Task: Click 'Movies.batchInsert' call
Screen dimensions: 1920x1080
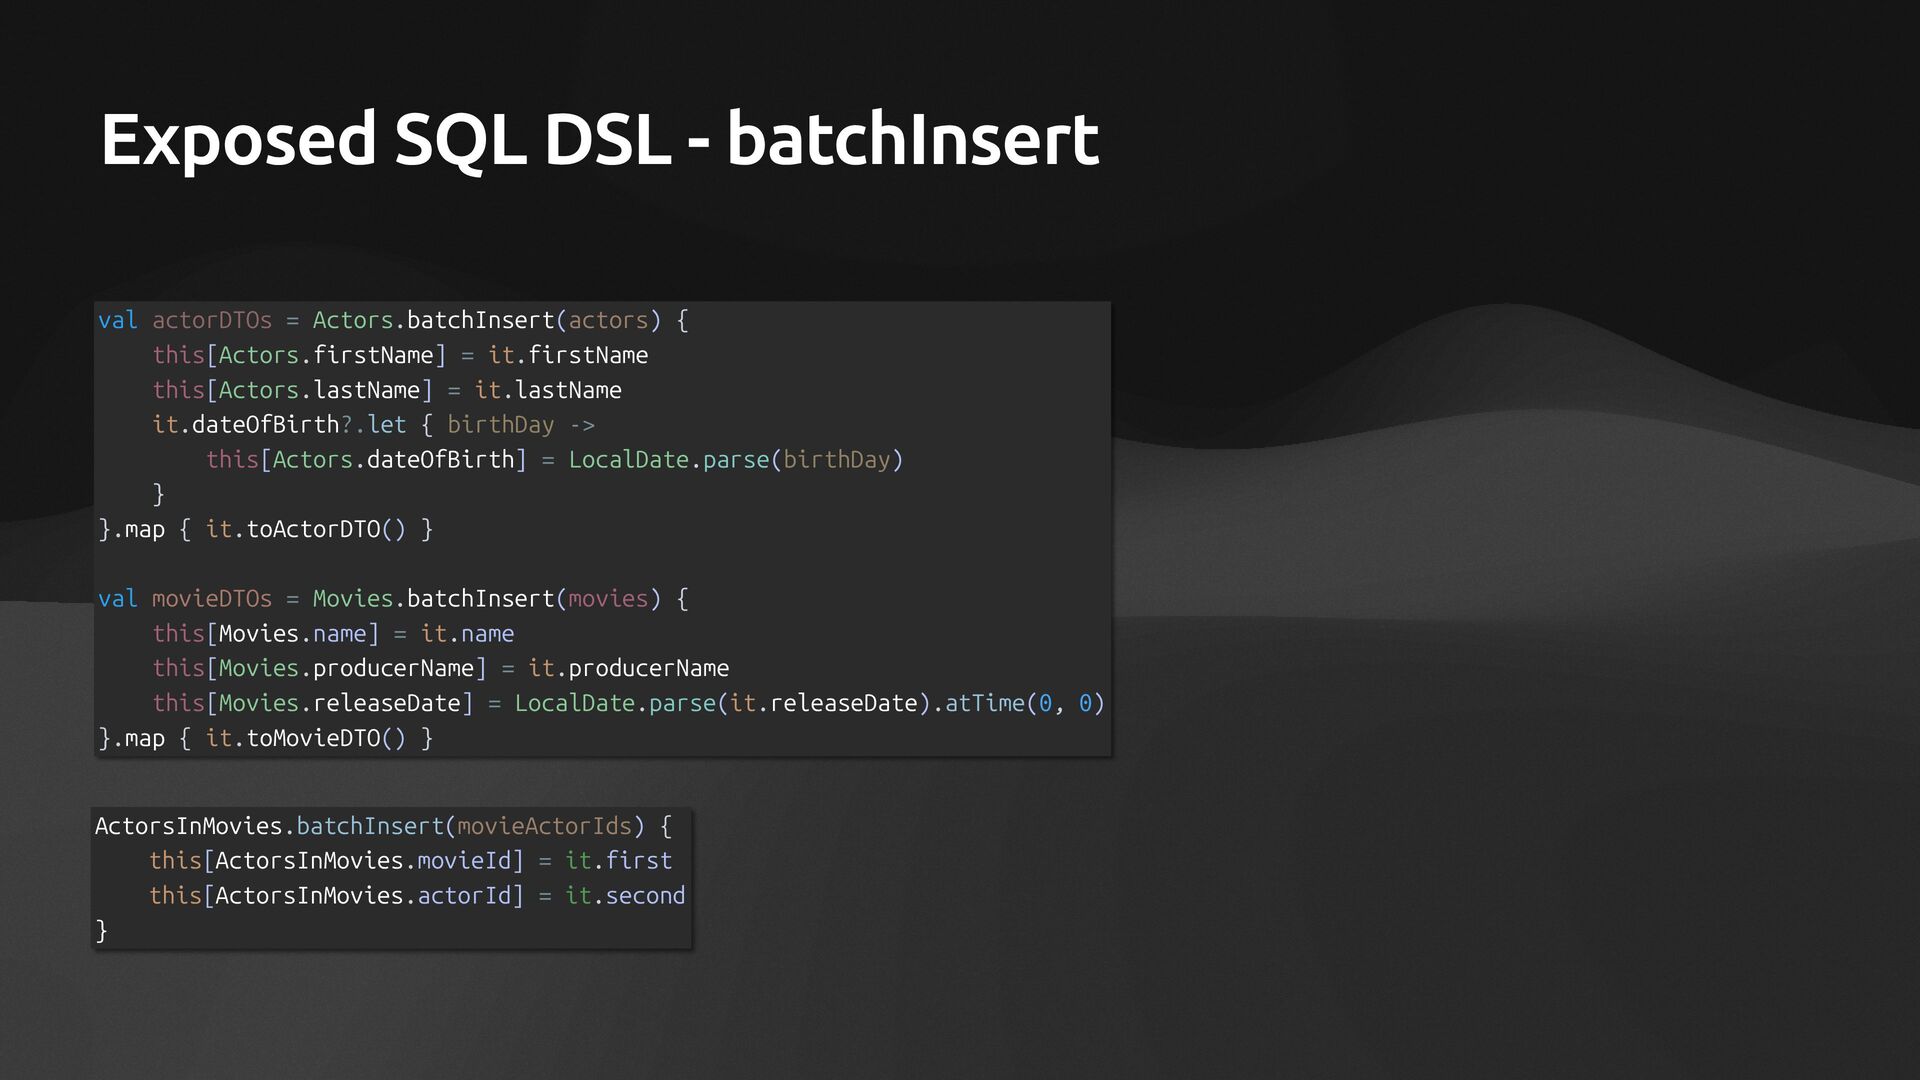Action: pyautogui.click(x=433, y=599)
